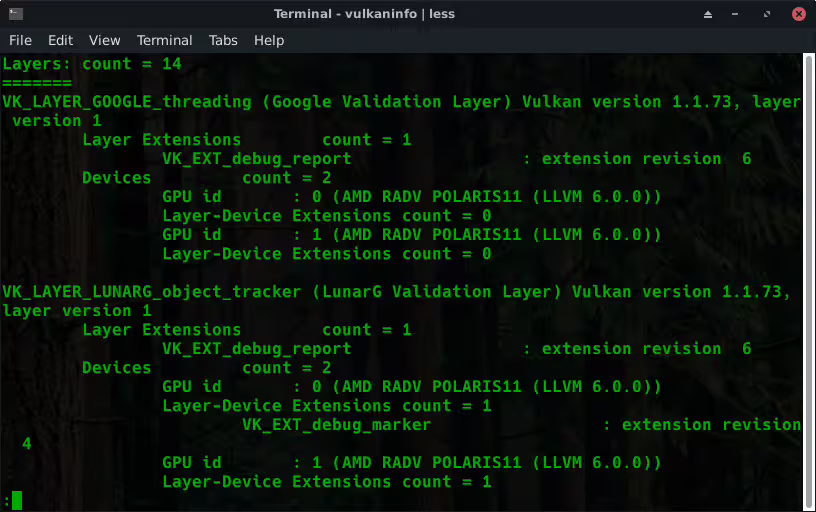Click the 'Layers: count = 14' line

pos(92,64)
